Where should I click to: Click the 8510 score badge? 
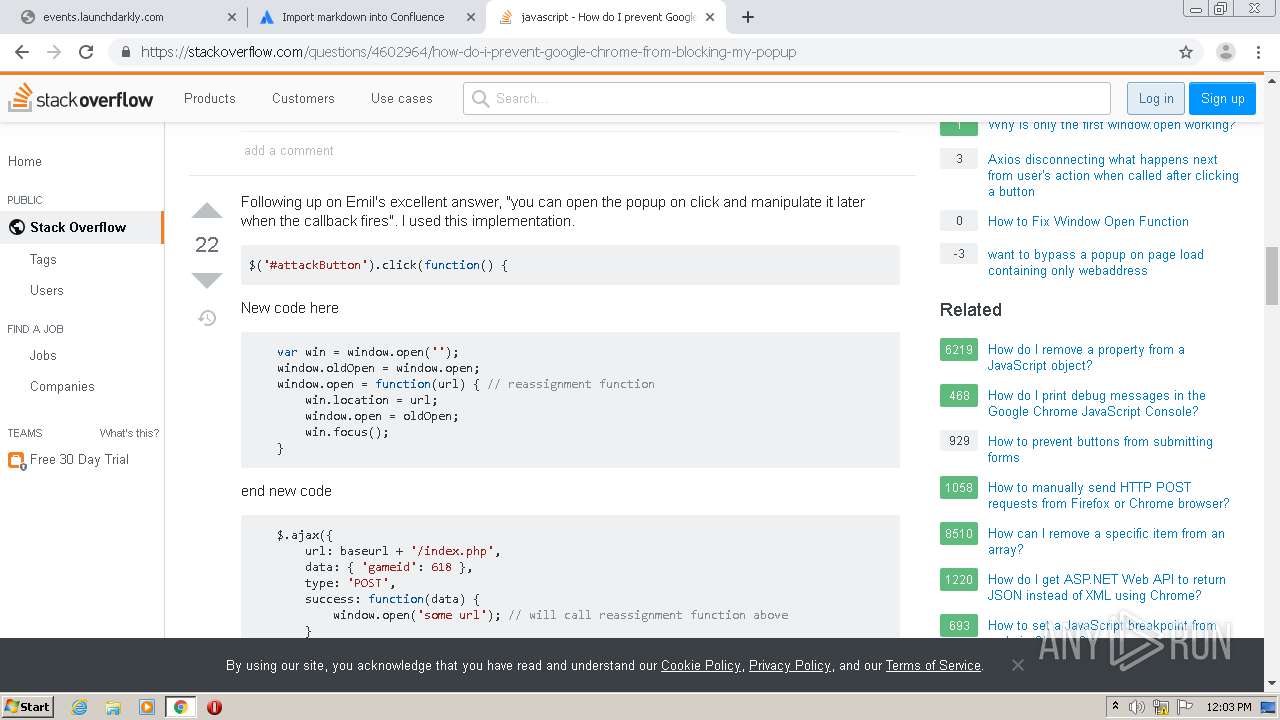pos(959,534)
